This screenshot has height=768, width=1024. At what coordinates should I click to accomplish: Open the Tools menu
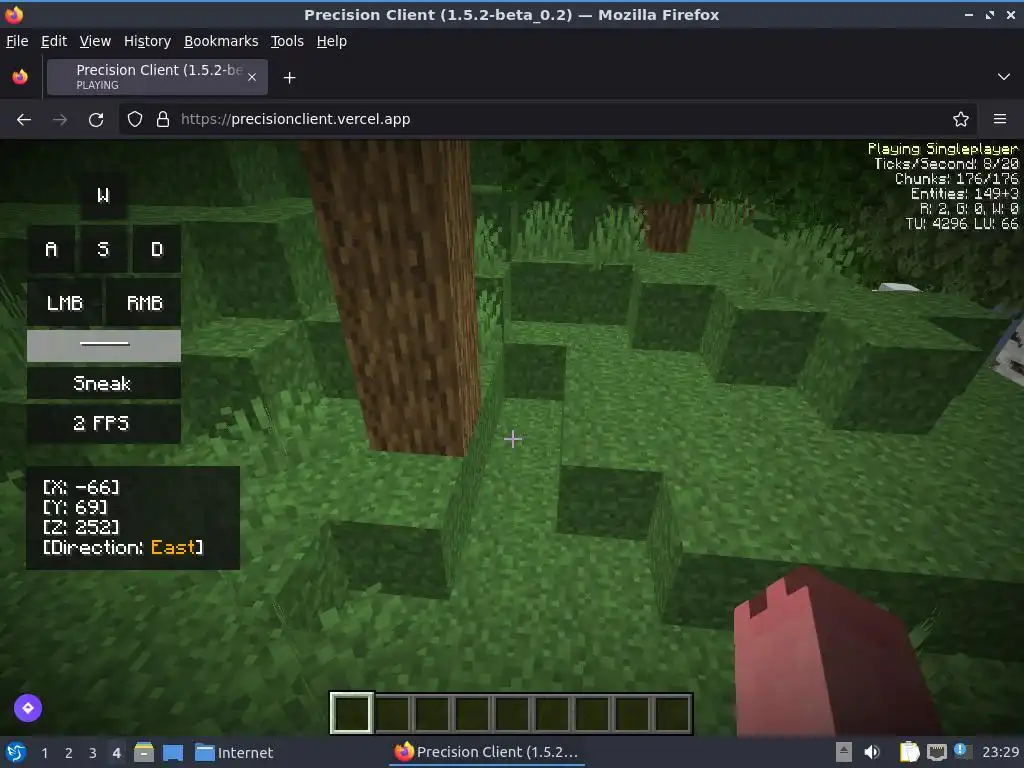287,41
